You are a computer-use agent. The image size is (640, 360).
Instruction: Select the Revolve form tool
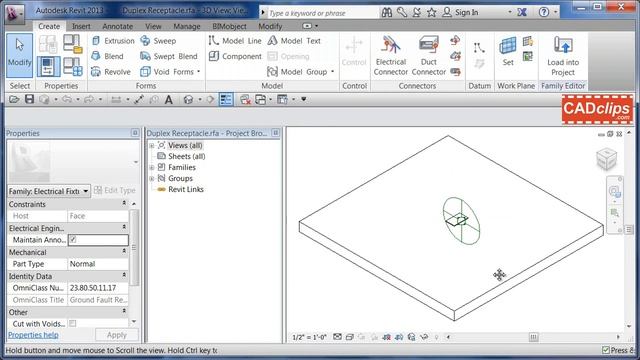click(x=111, y=72)
